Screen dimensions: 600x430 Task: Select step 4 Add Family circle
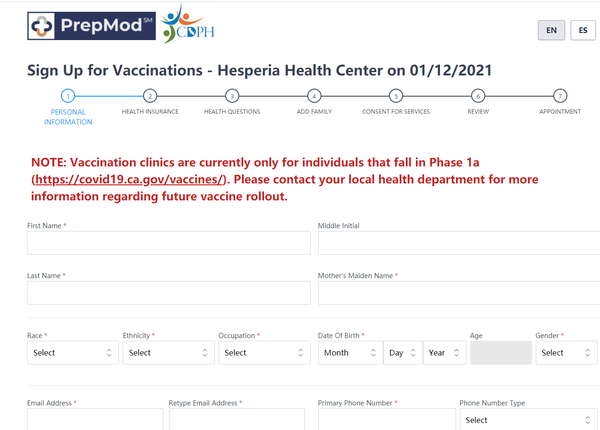coord(314,96)
